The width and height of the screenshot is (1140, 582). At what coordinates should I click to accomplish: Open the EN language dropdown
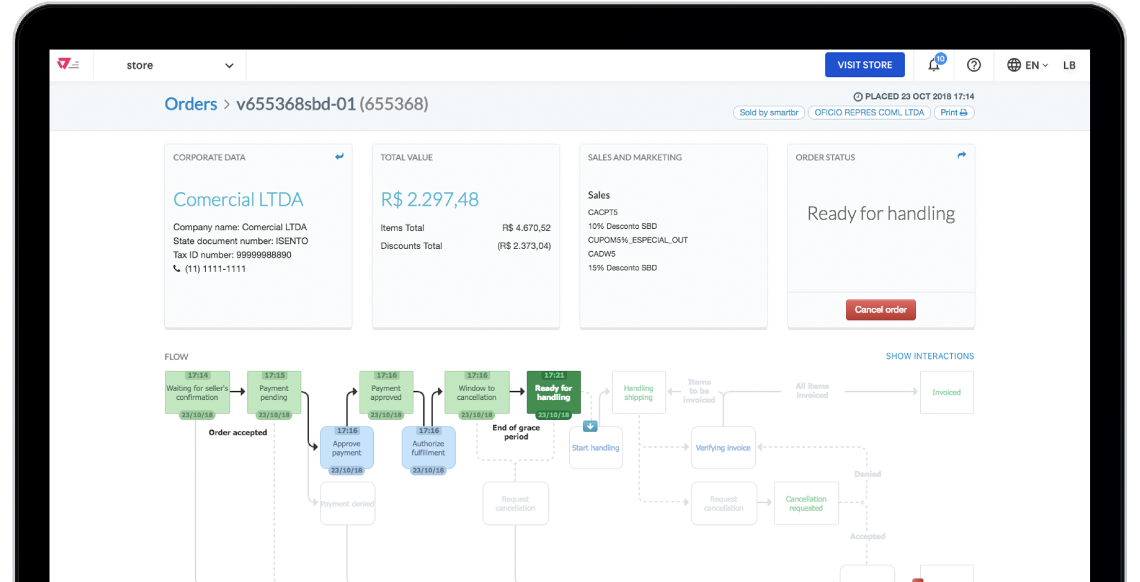[x=1037, y=65]
